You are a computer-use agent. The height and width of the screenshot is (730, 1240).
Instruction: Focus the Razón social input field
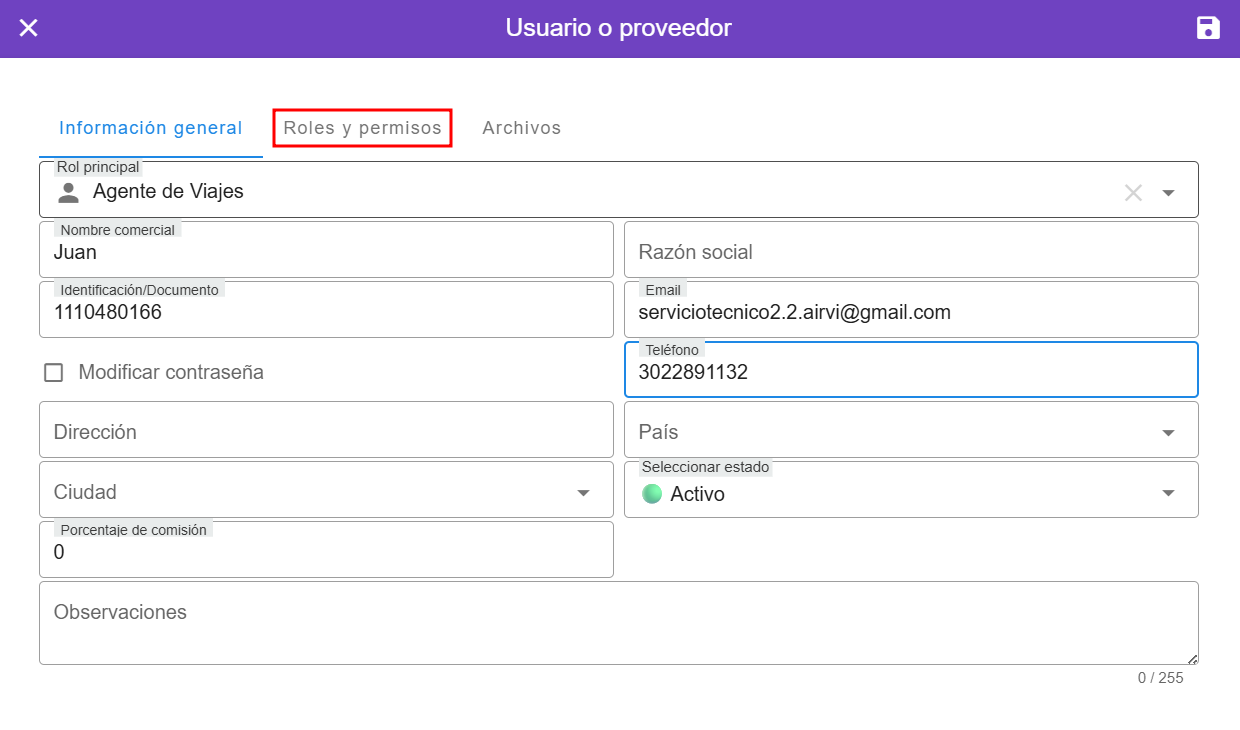coord(910,251)
